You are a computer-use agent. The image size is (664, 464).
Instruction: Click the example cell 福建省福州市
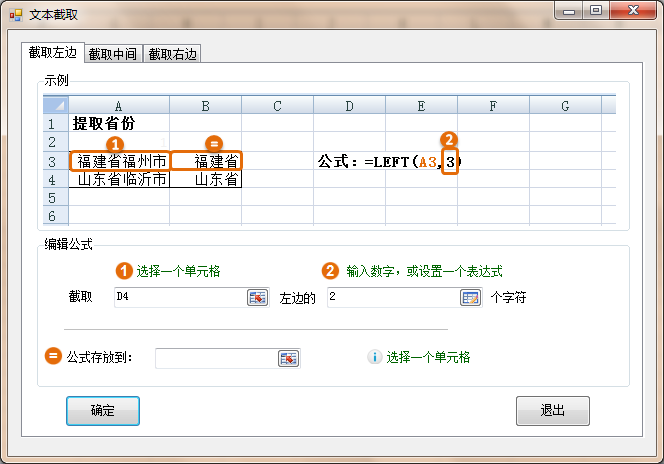pos(119,161)
